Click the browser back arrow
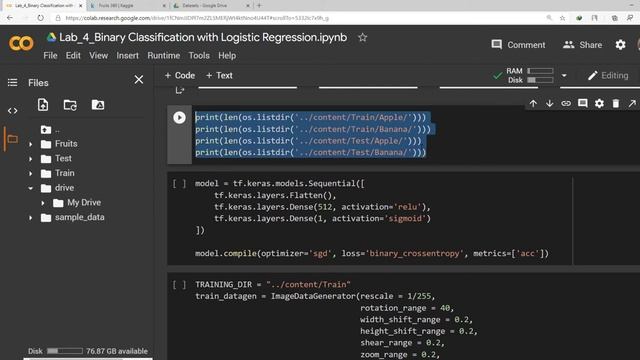This screenshot has height=360, width=640. [x=9, y=18]
